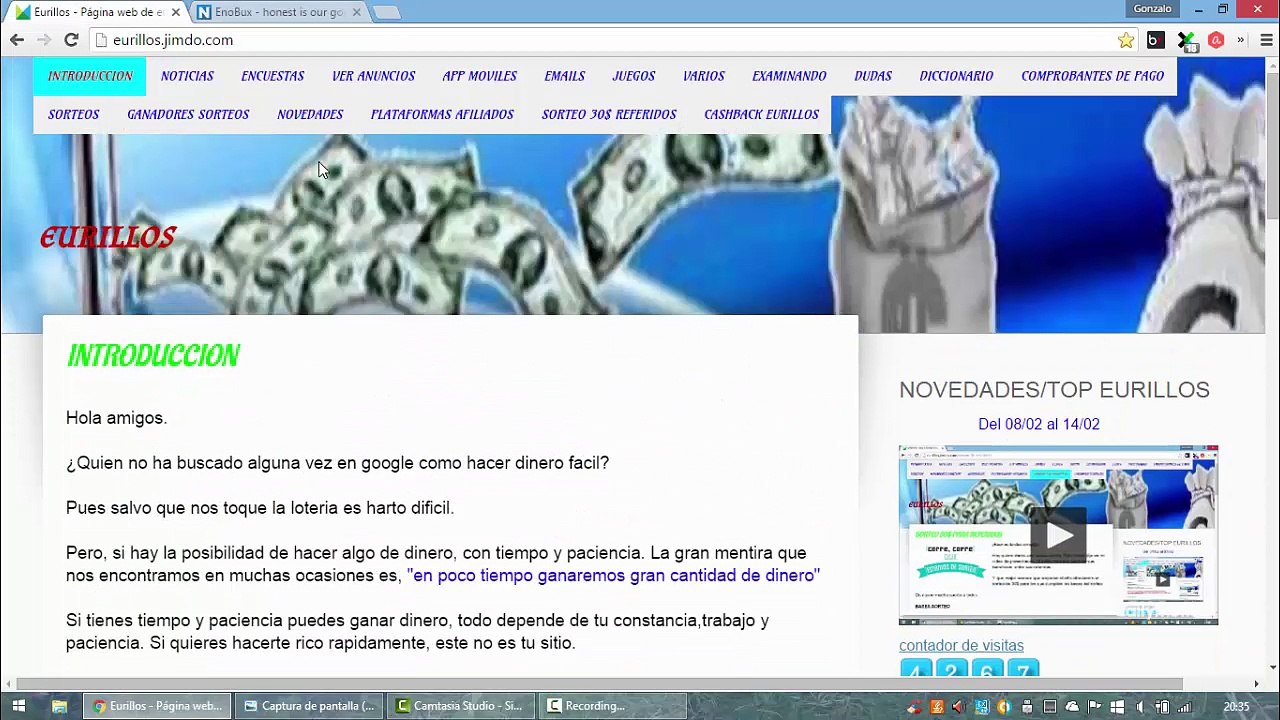Open CASHBACK EURILLOS page
Screen dimensions: 1280x720
761,115
